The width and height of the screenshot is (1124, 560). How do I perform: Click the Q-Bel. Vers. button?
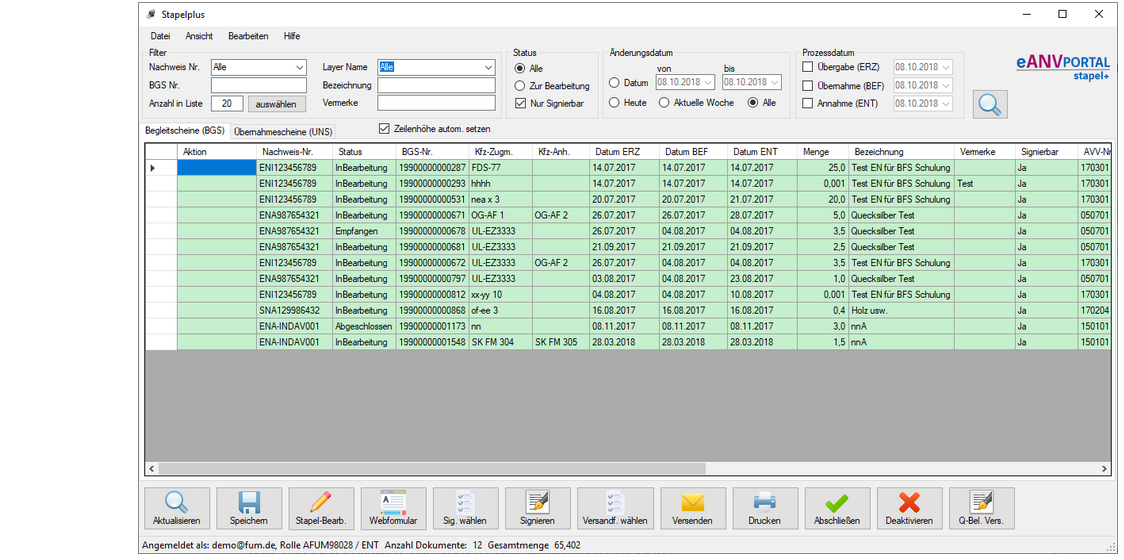pos(981,508)
